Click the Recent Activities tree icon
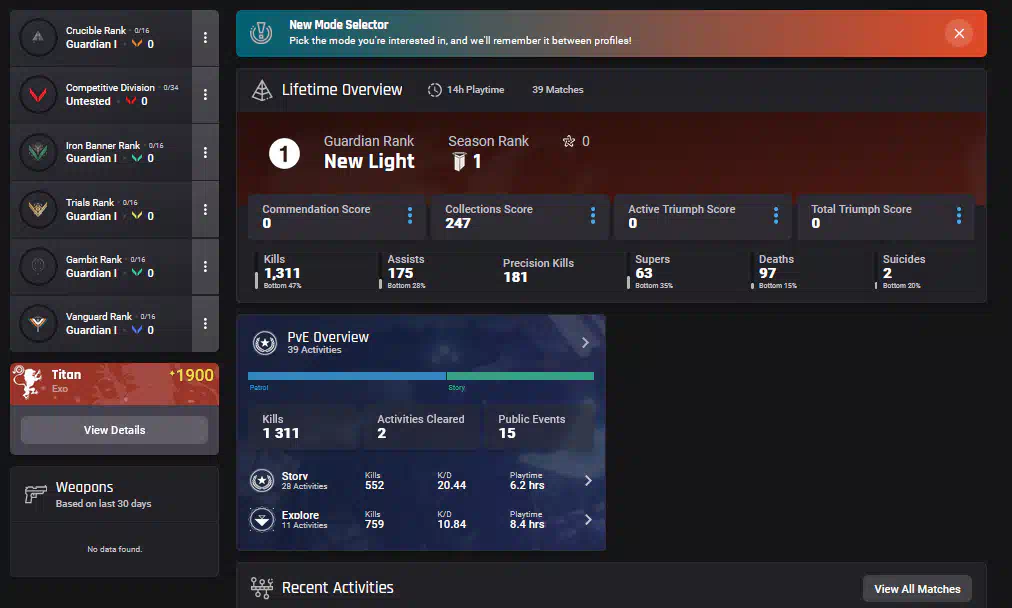The image size is (1012, 608). [x=261, y=587]
